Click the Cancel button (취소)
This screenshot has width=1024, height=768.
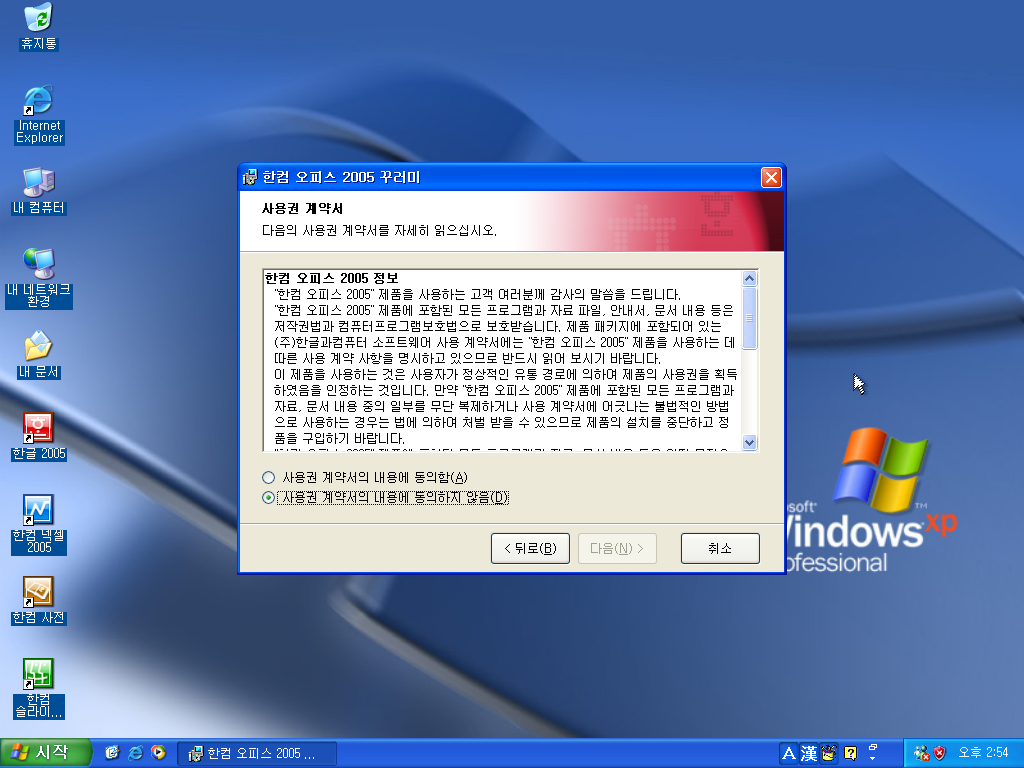click(720, 549)
